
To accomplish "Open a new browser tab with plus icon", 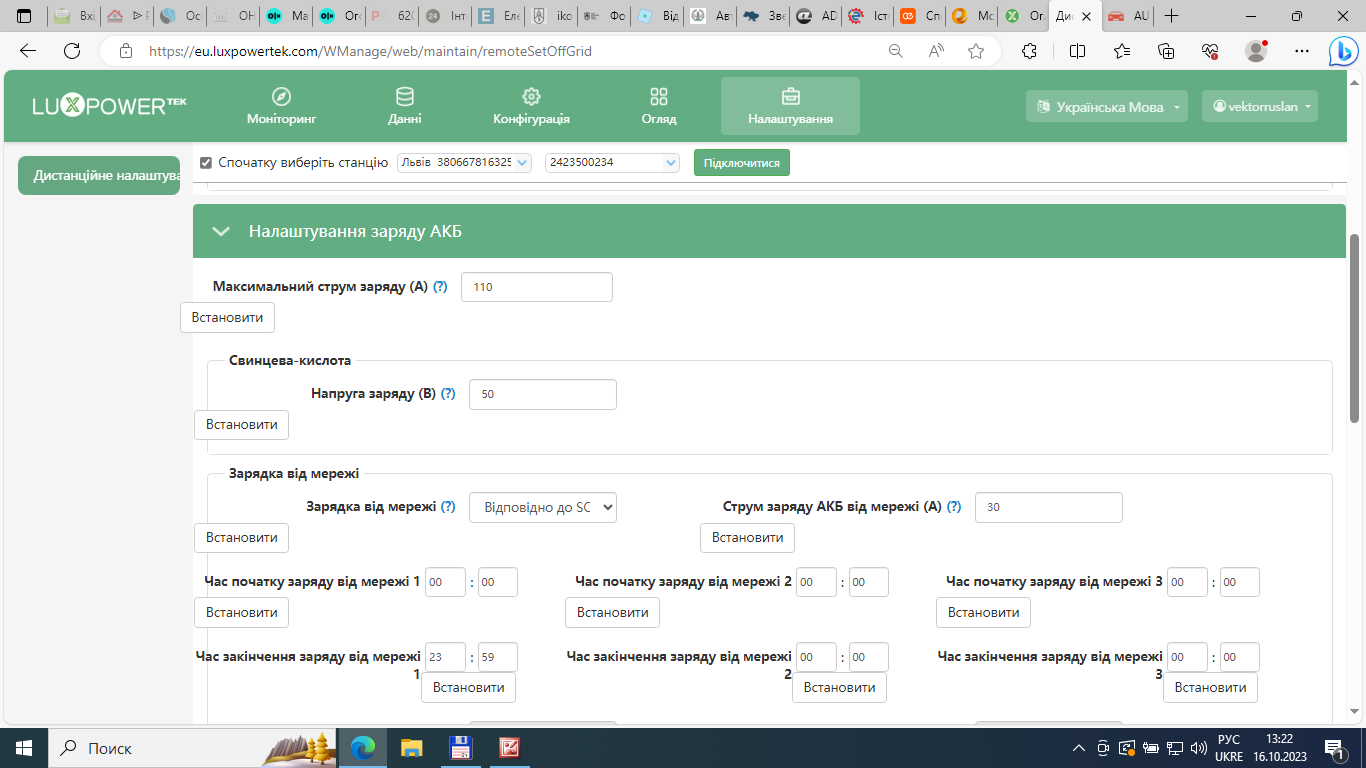I will pos(1172,16).
